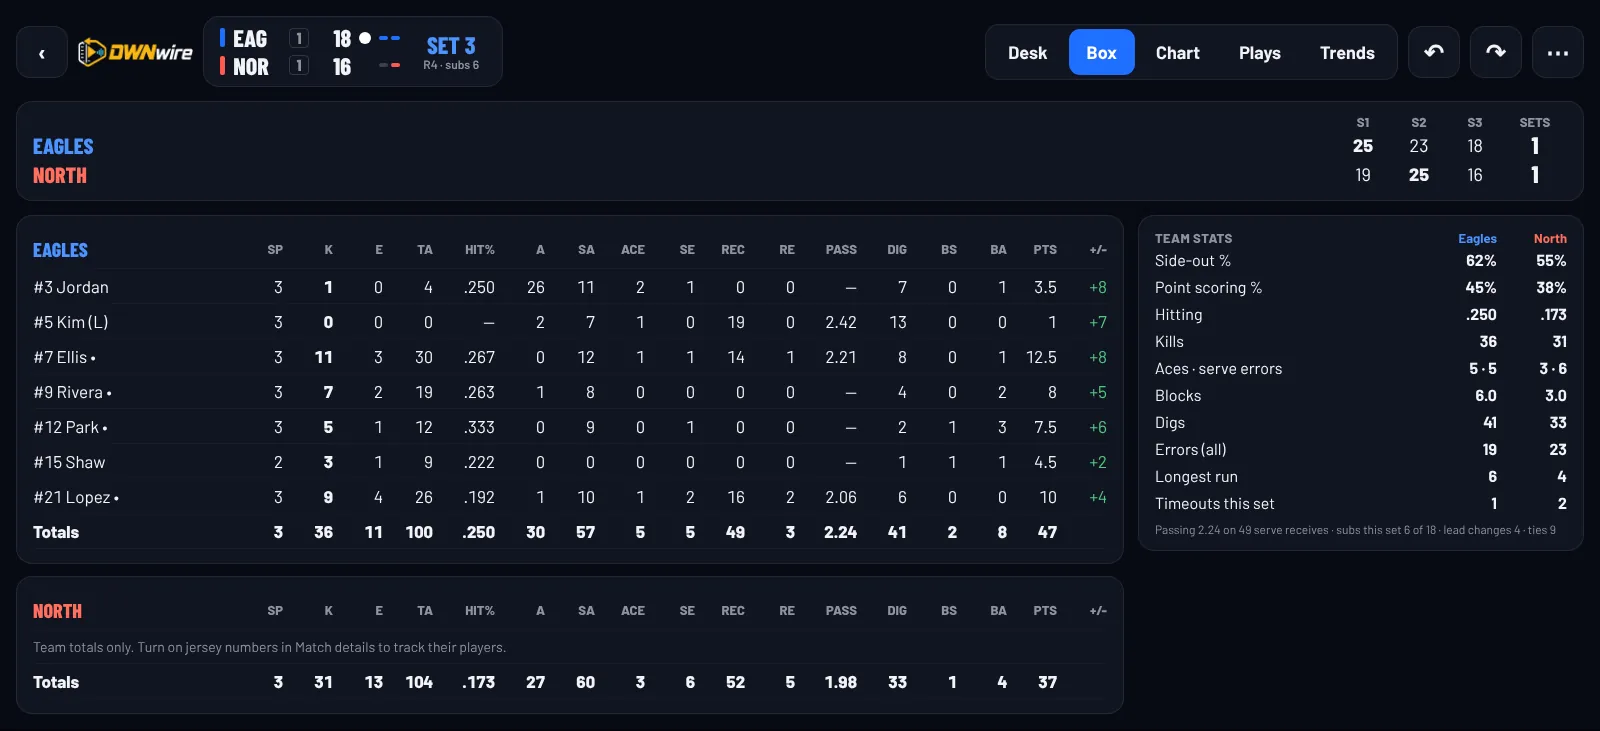Click the PTS column header in Eagles table
This screenshot has width=1600, height=731.
[1045, 250]
